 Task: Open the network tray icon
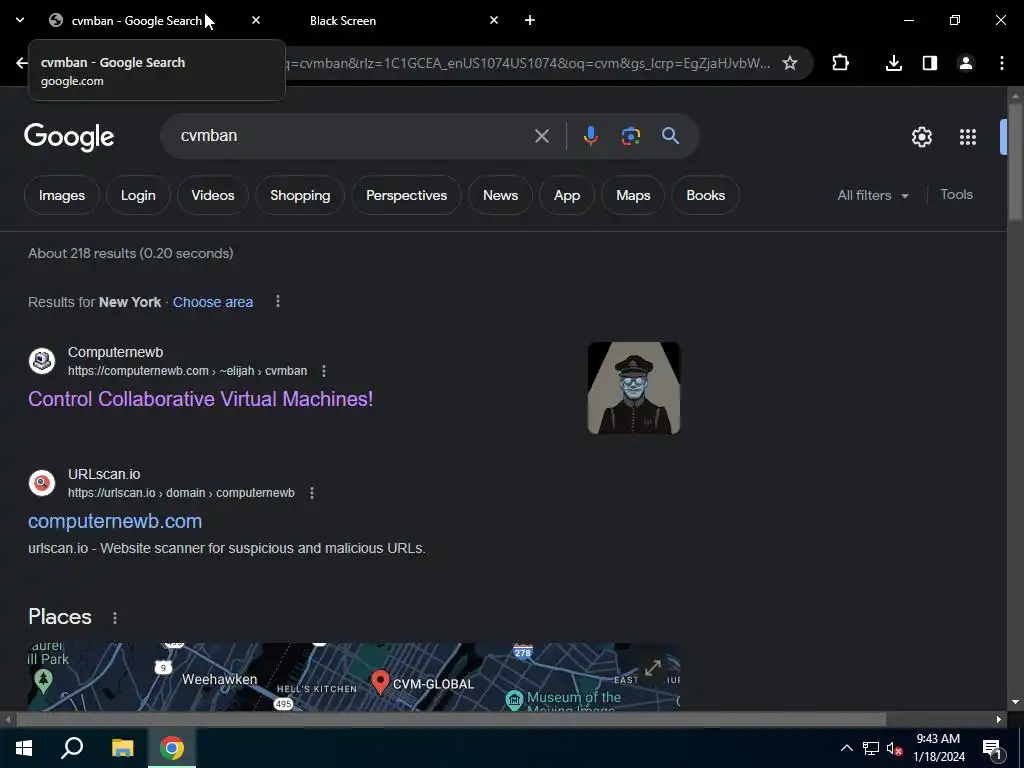pyautogui.click(x=871, y=748)
